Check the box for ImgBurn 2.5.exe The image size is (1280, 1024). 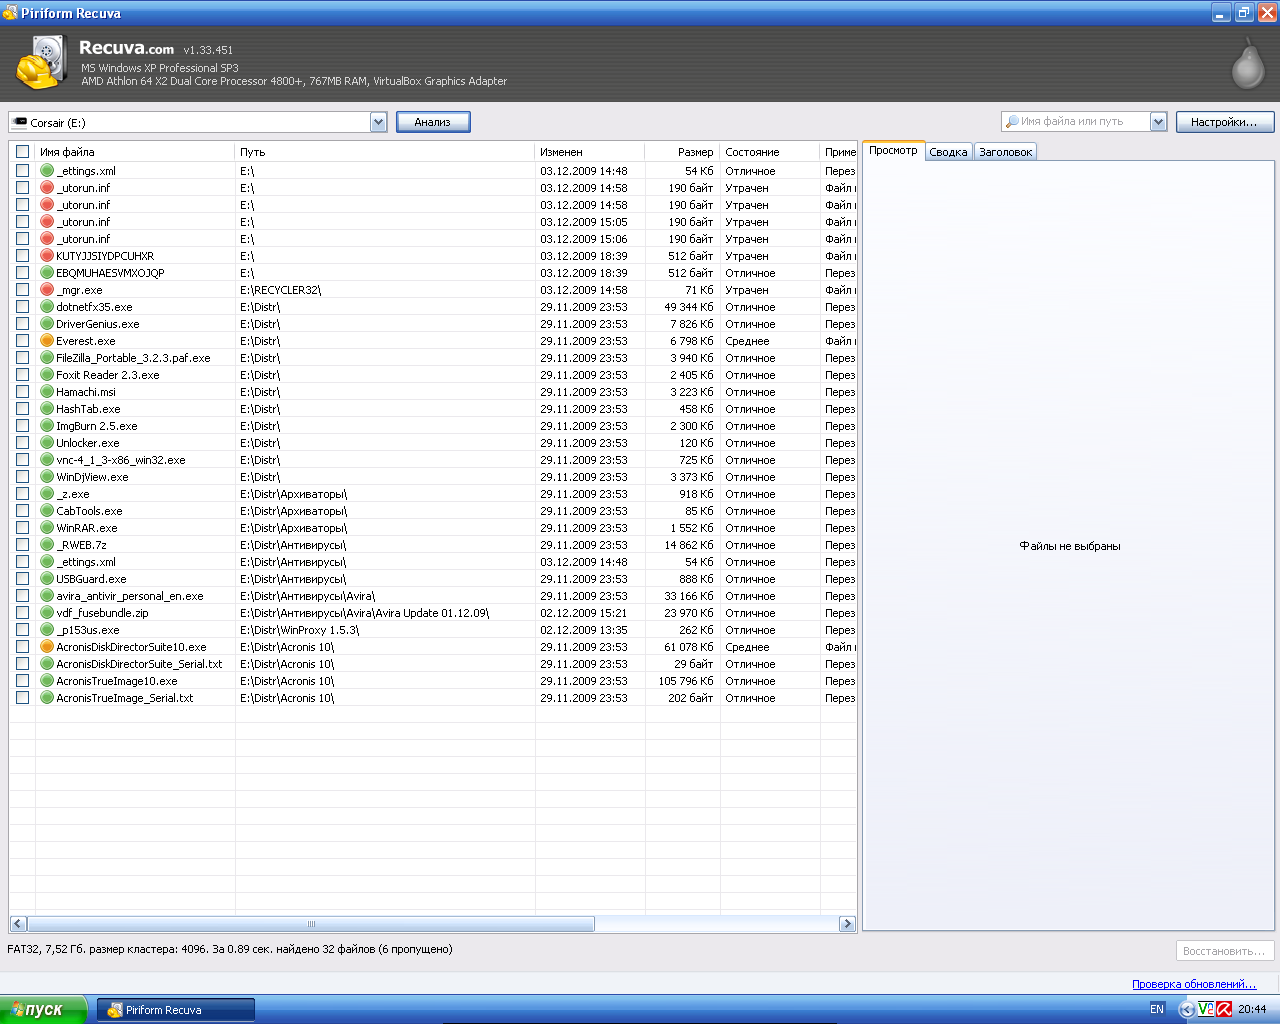point(22,426)
